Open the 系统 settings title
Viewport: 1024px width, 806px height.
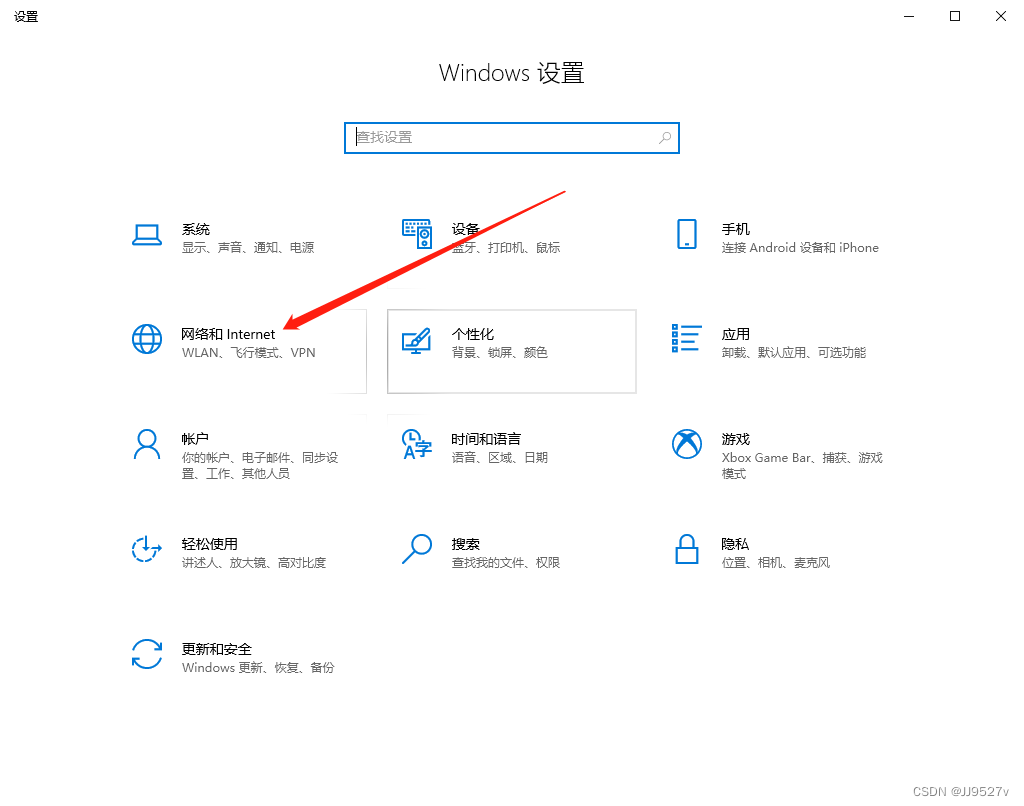click(x=196, y=229)
